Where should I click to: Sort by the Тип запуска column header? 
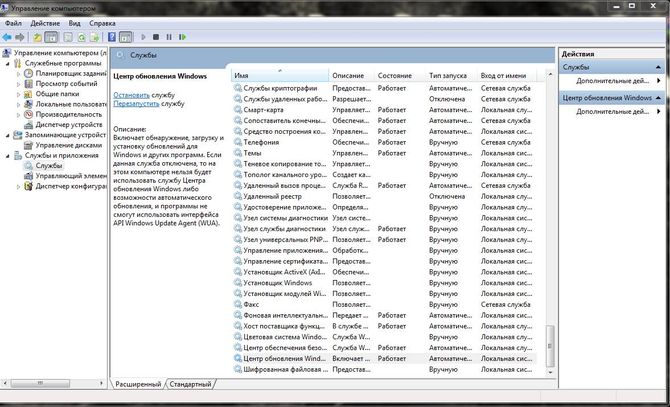click(x=451, y=75)
